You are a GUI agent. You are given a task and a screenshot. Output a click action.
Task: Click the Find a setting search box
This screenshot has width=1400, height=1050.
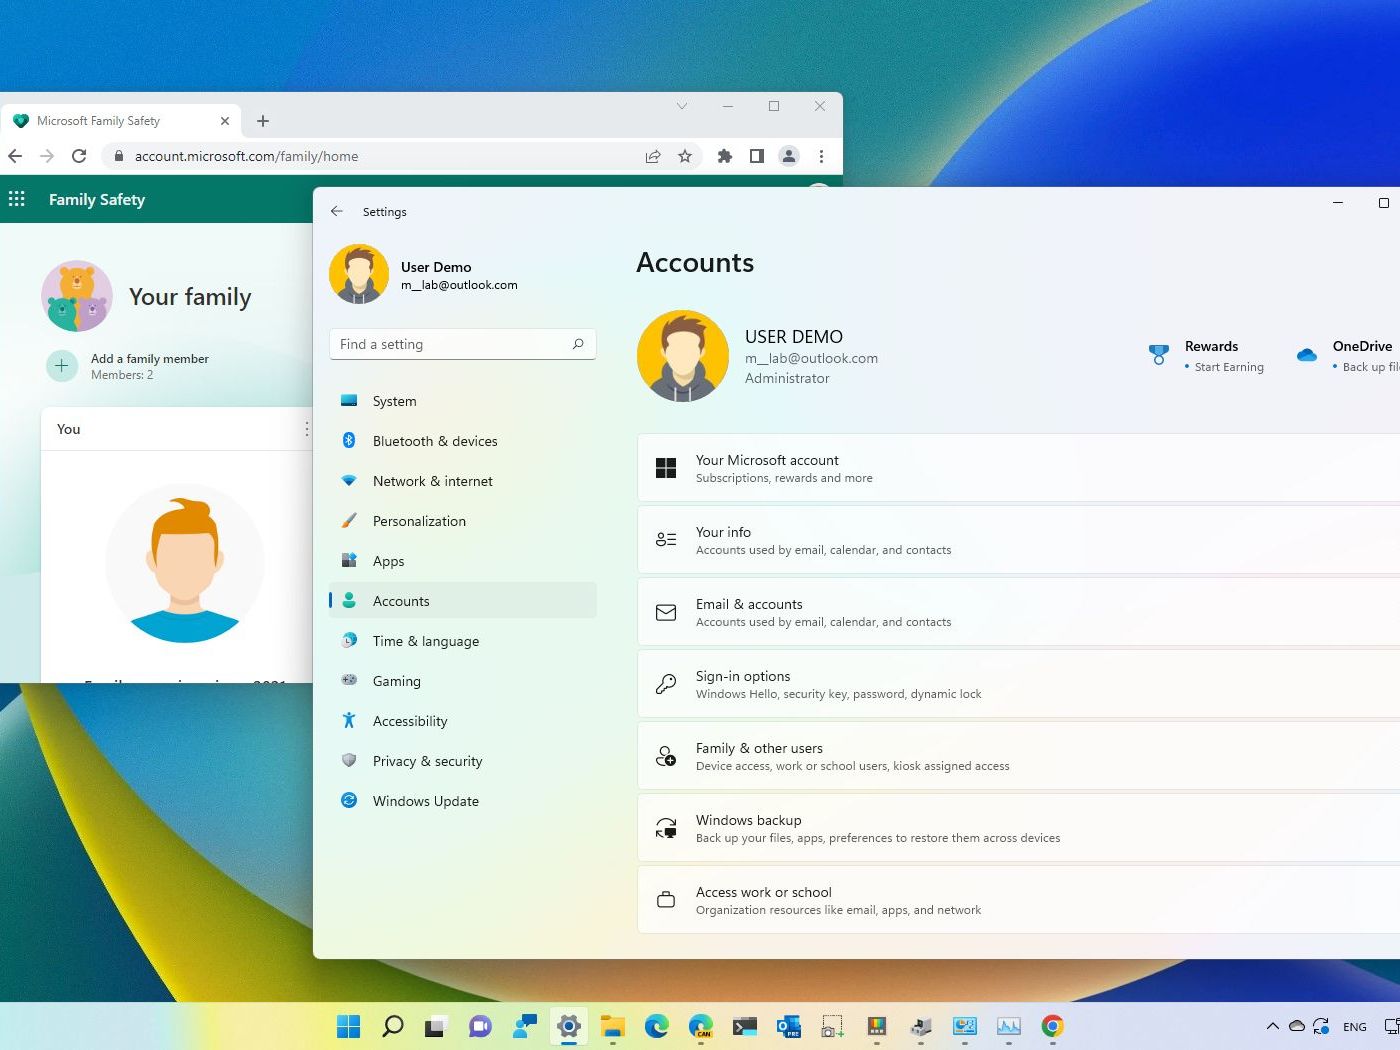(462, 344)
